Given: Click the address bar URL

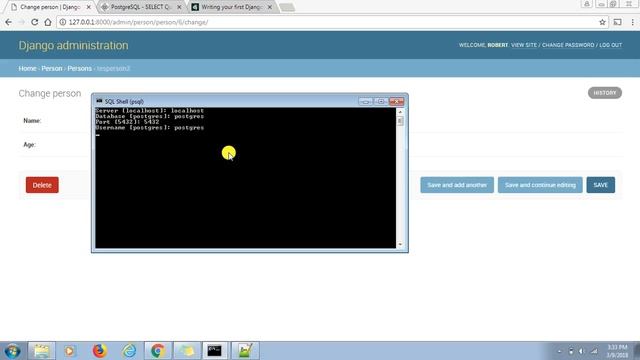Looking at the screenshot, I should pyautogui.click(x=138, y=22).
